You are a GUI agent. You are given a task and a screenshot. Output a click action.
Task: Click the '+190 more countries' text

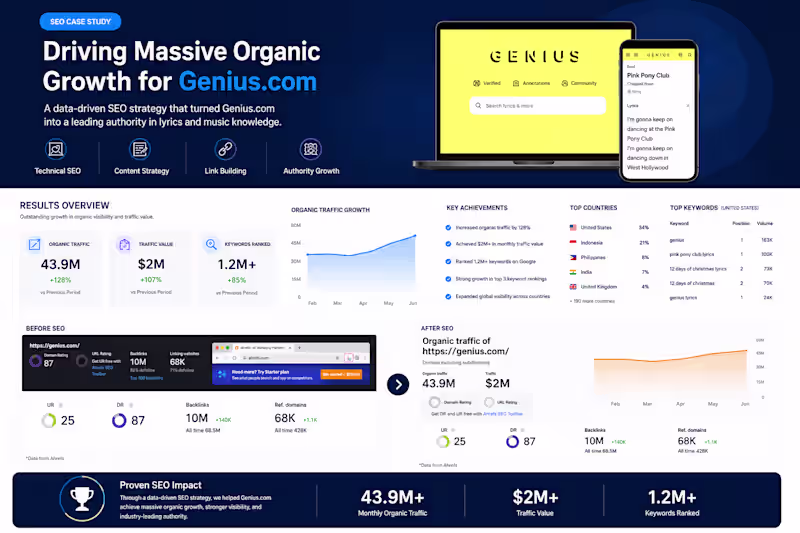[592, 301]
